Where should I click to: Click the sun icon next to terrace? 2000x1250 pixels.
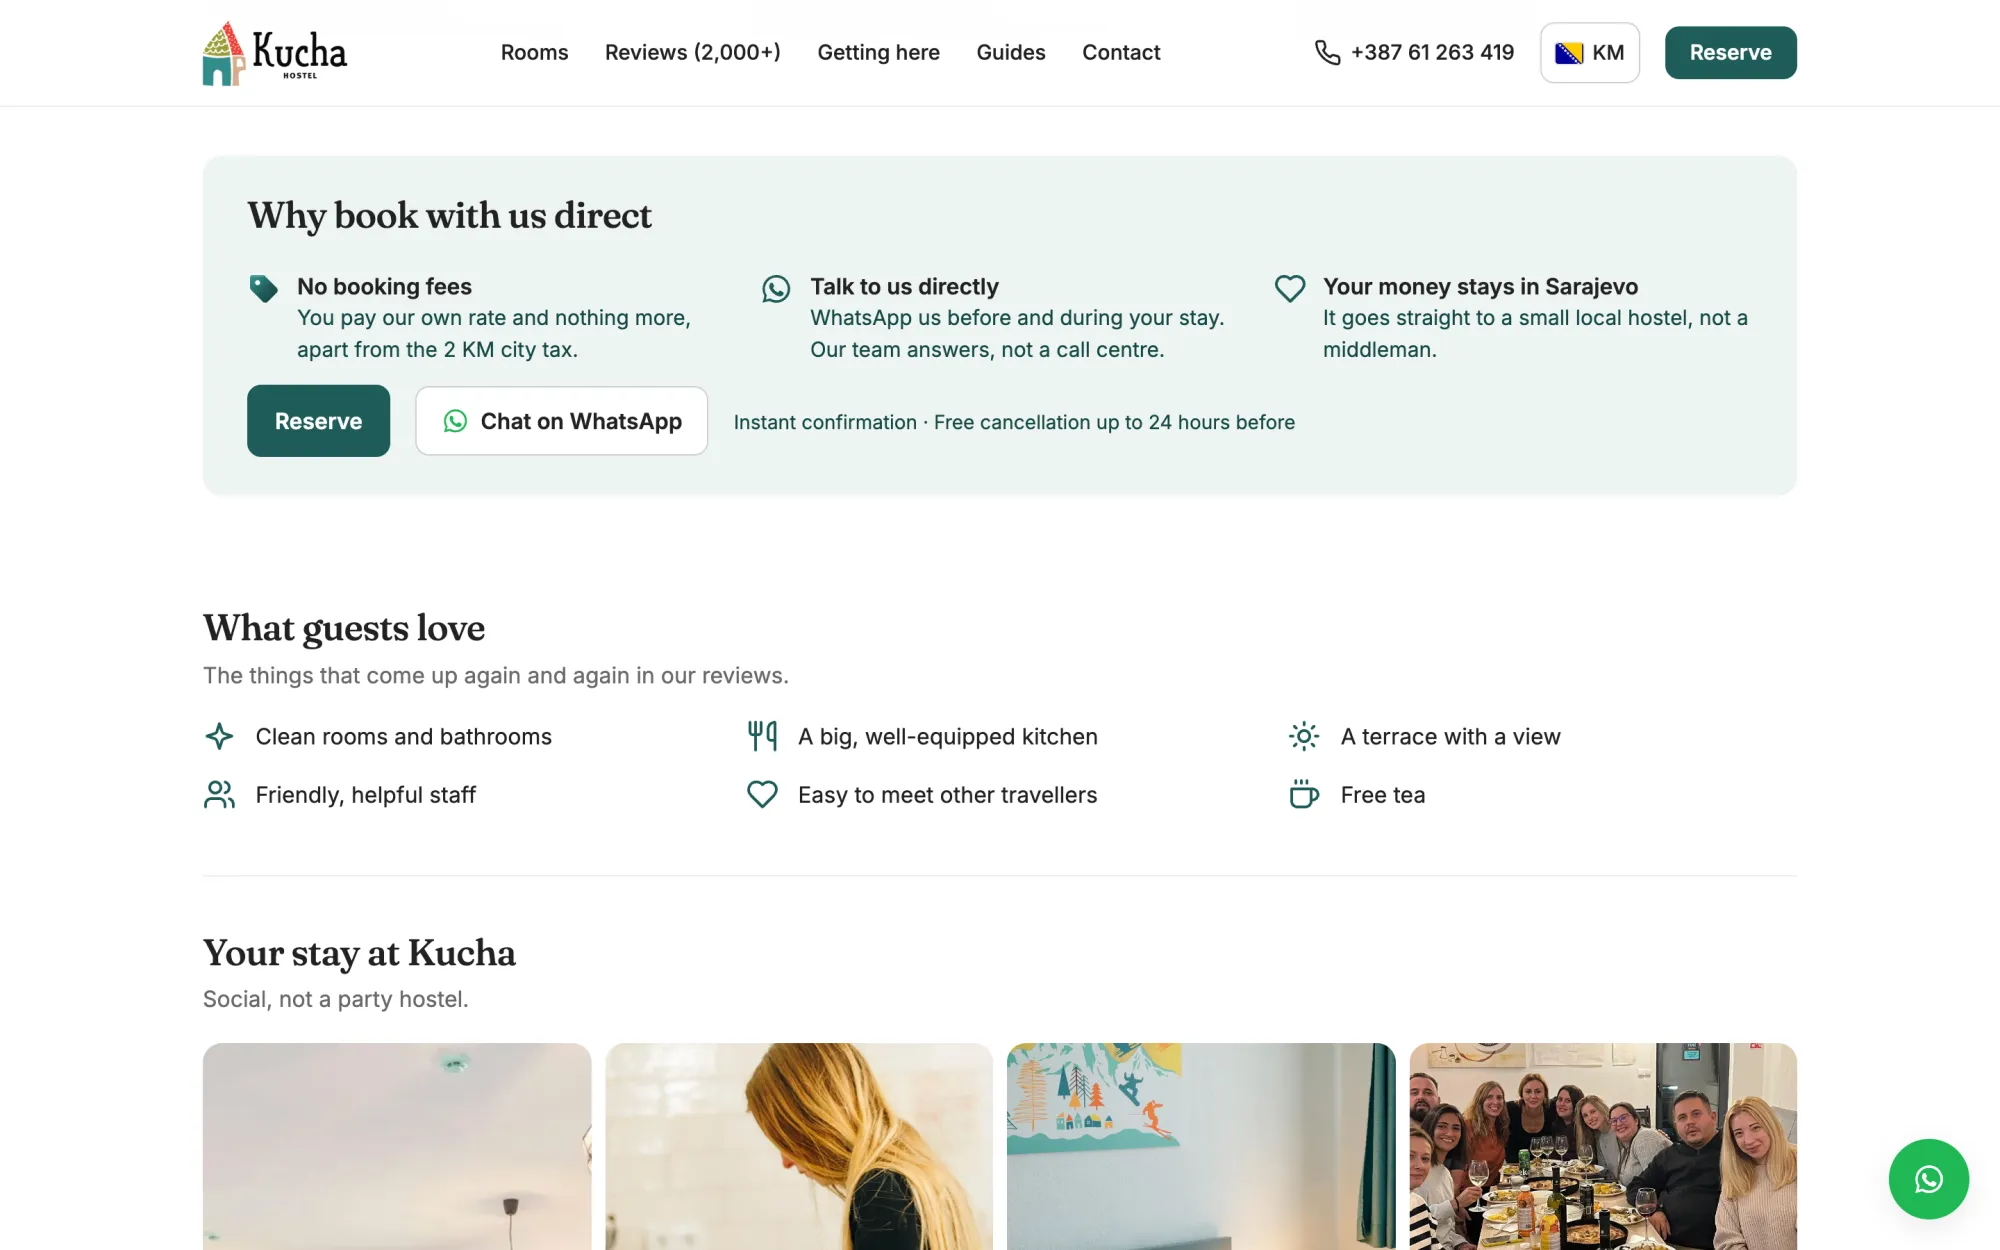(x=1304, y=737)
